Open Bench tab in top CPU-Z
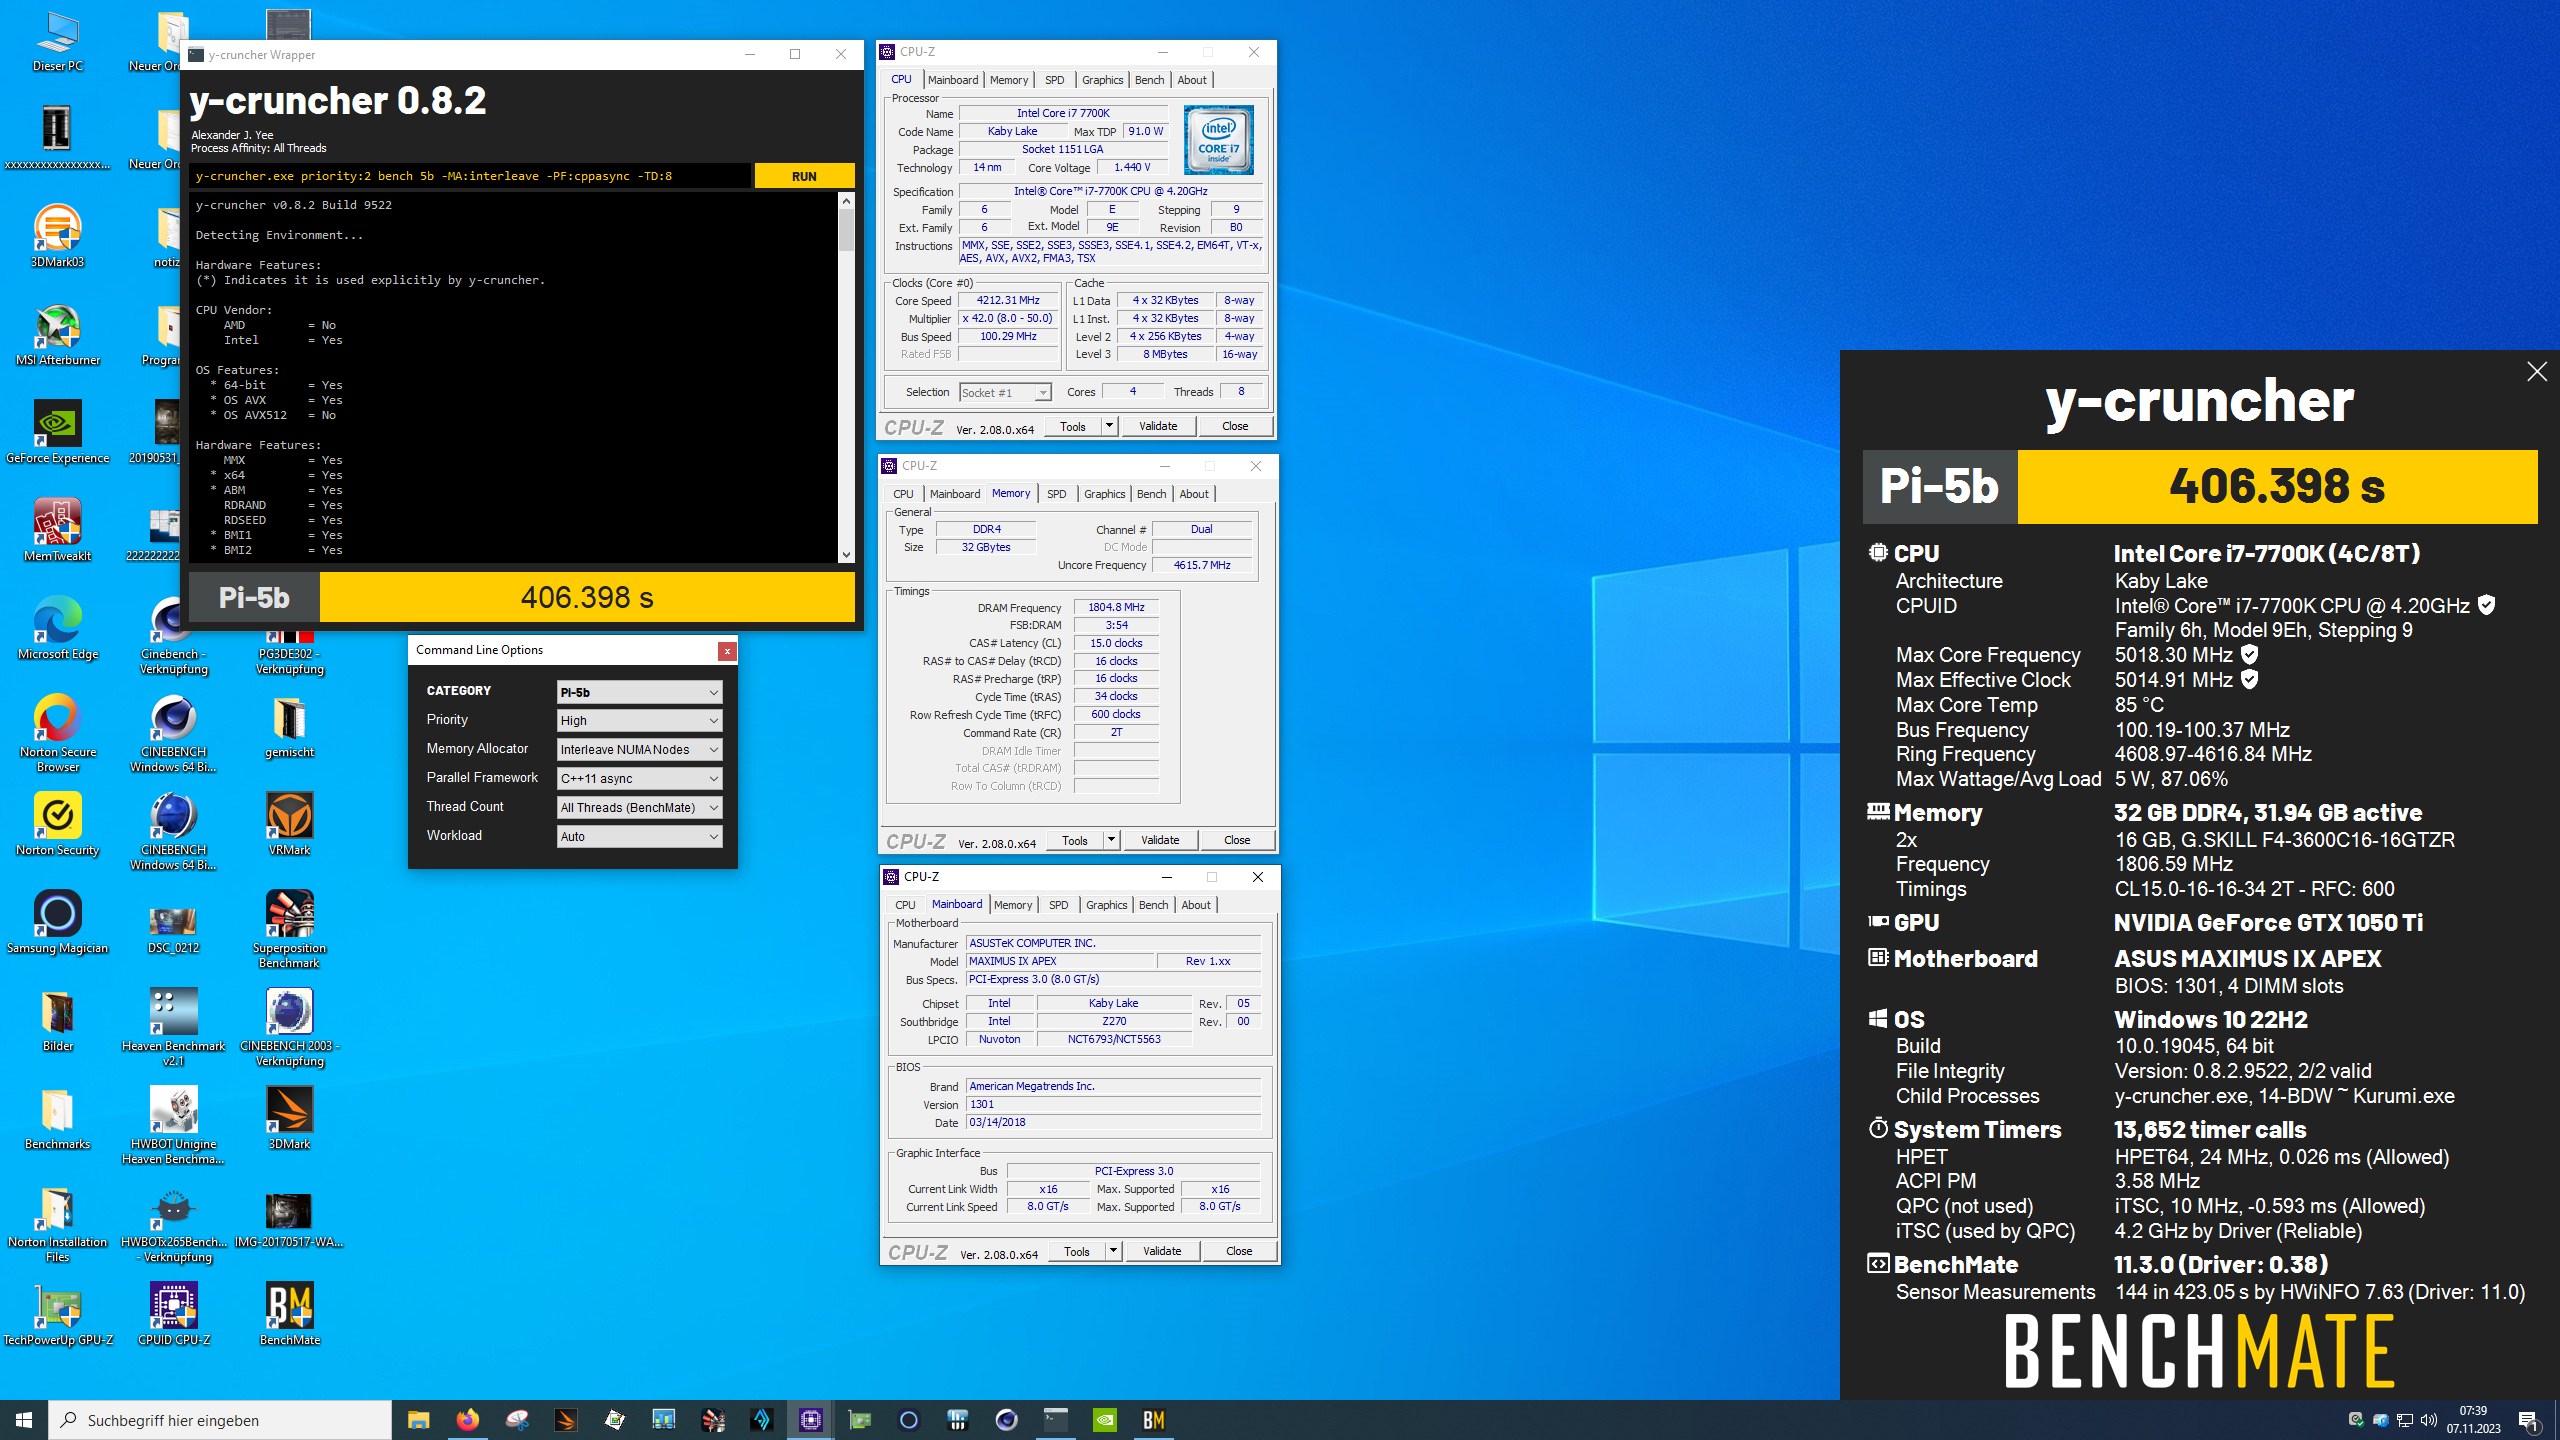This screenshot has height=1440, width=2560. (1149, 80)
